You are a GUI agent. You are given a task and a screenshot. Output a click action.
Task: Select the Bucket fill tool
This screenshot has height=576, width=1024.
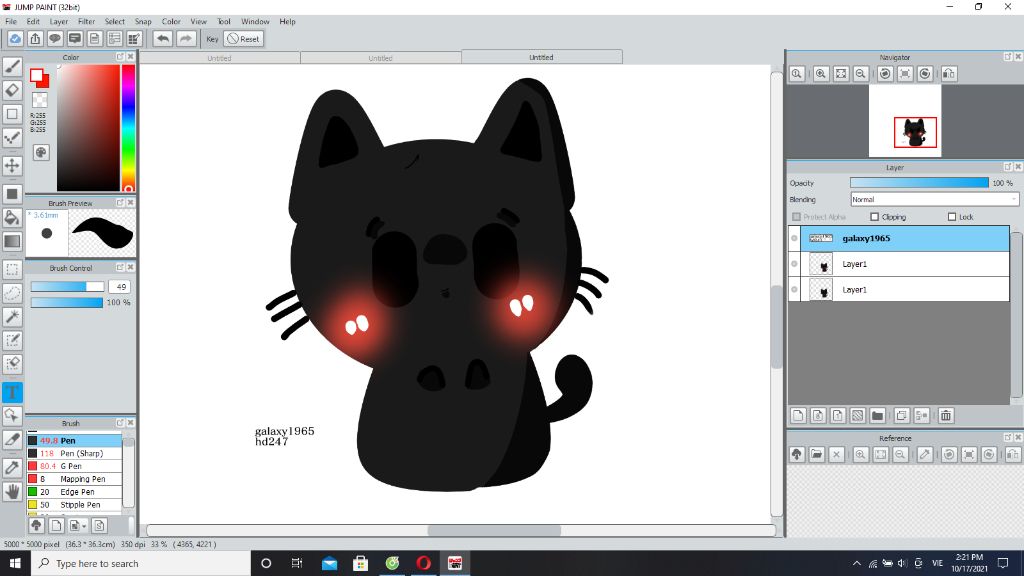click(12, 217)
